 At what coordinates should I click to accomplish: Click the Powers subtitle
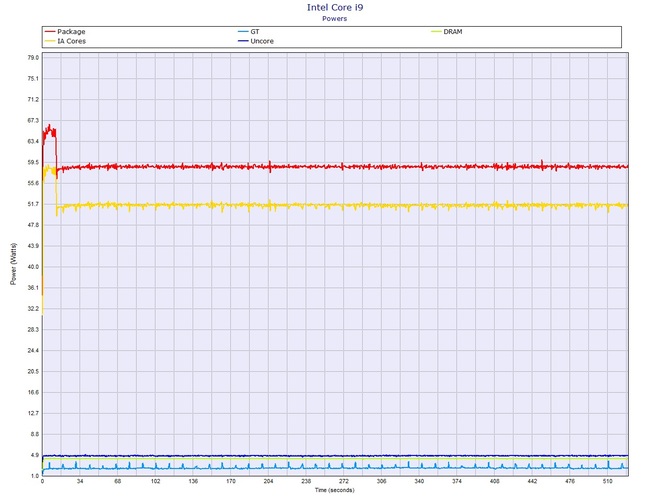(335, 19)
